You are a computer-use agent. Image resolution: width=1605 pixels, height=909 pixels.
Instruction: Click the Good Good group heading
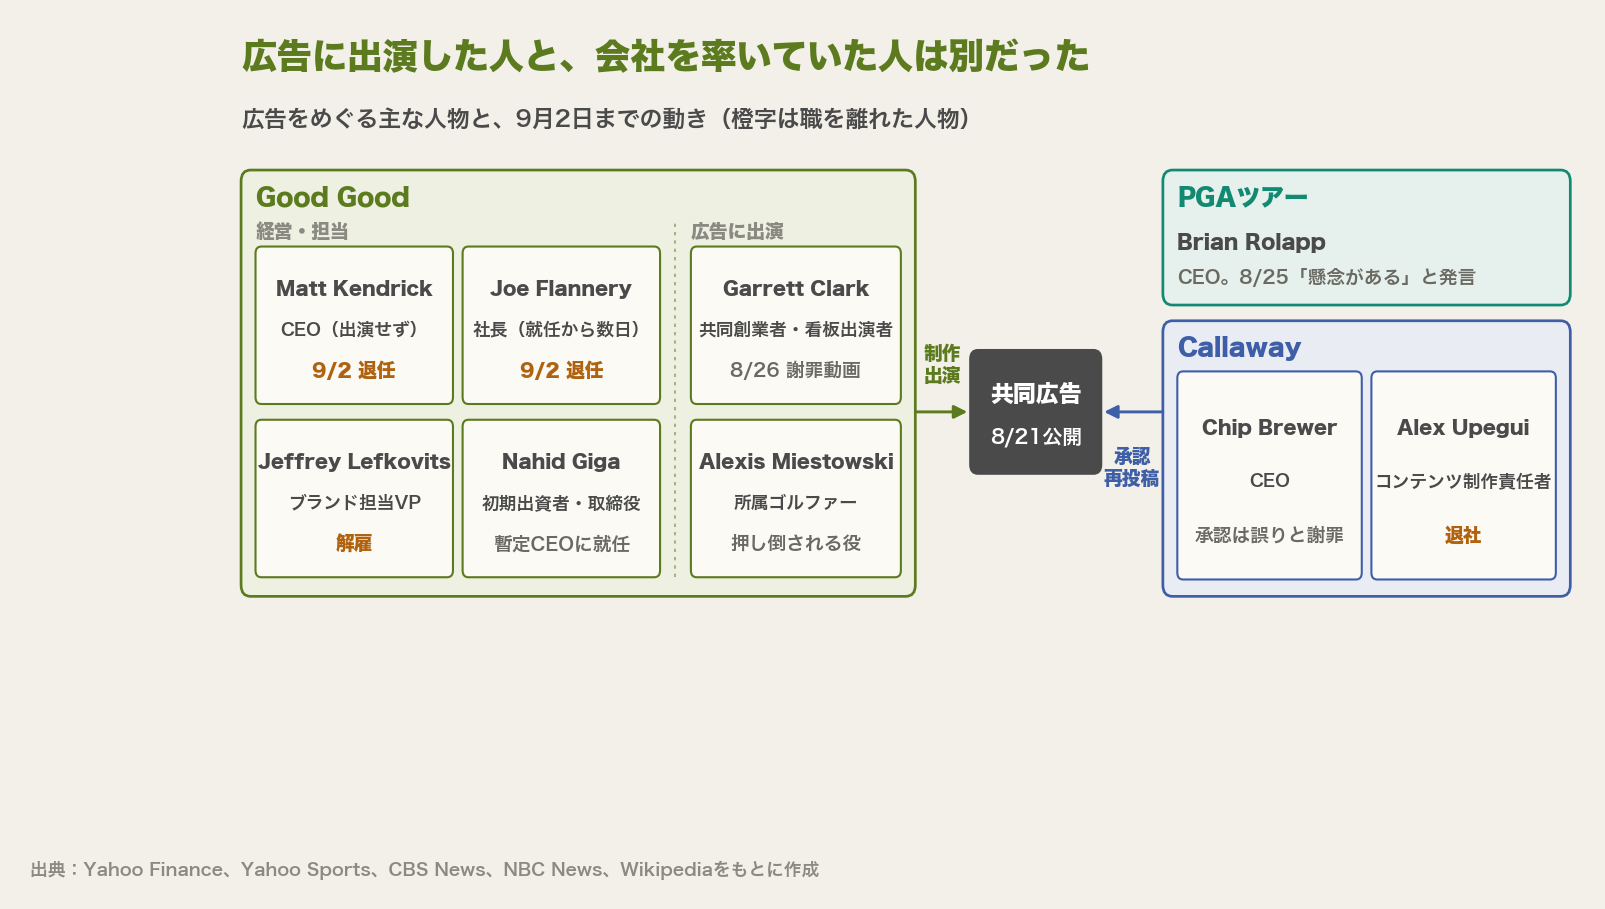(333, 197)
